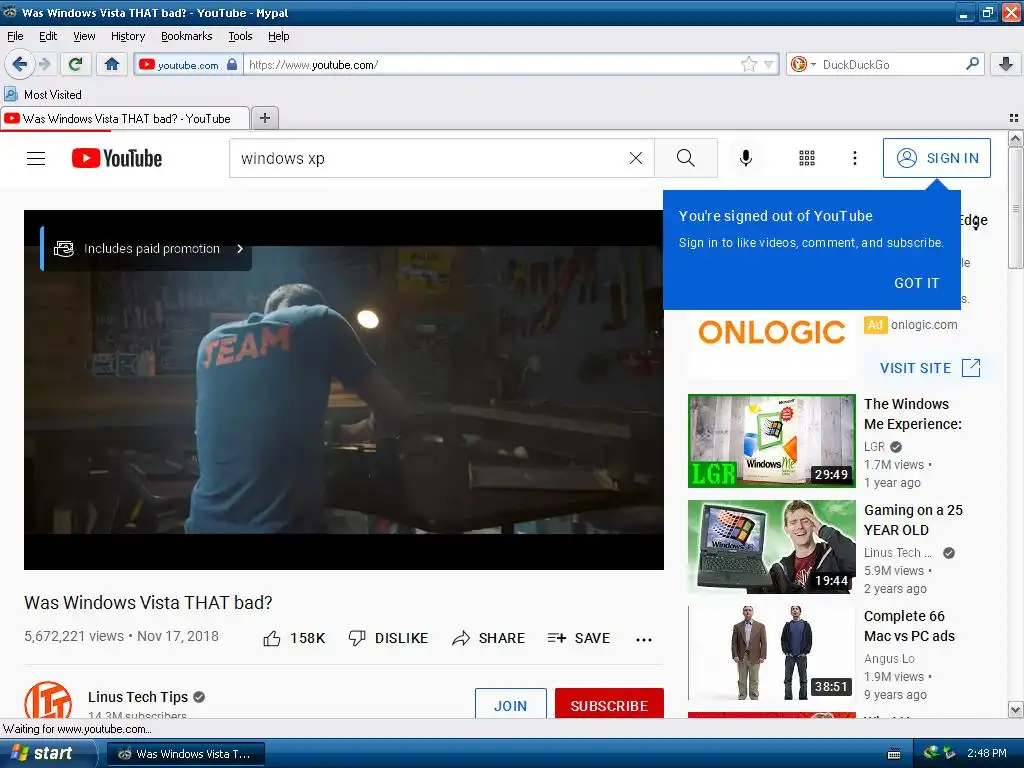The image size is (1024, 768).
Task: Click the taskbar clock showing 2:48 PM
Action: (x=987, y=753)
